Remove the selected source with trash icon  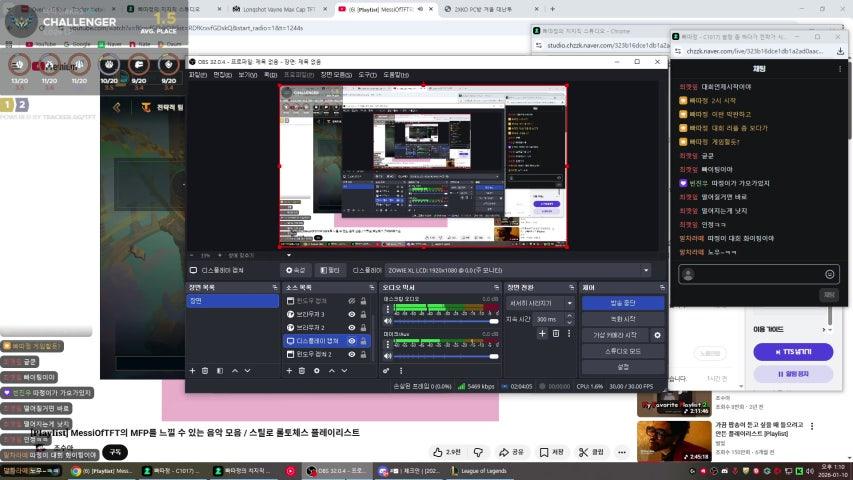[303, 371]
